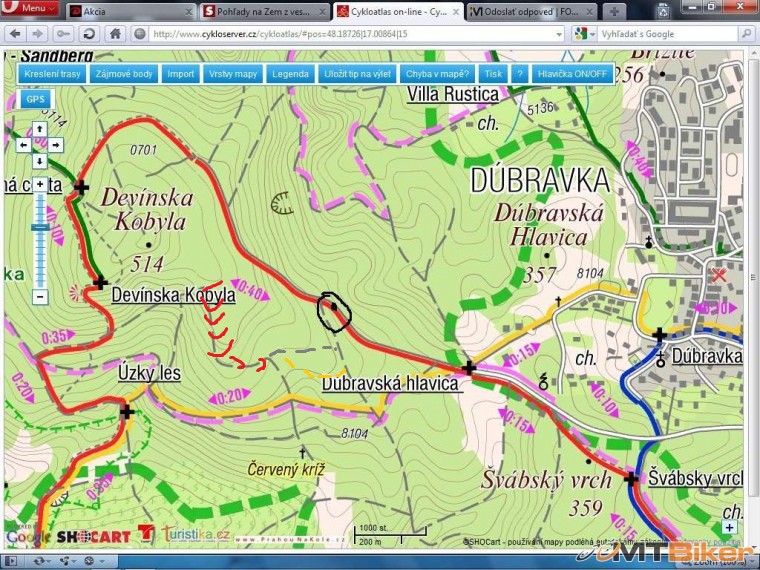Pan the map up with arrow
The height and width of the screenshot is (570, 760).
click(x=39, y=129)
